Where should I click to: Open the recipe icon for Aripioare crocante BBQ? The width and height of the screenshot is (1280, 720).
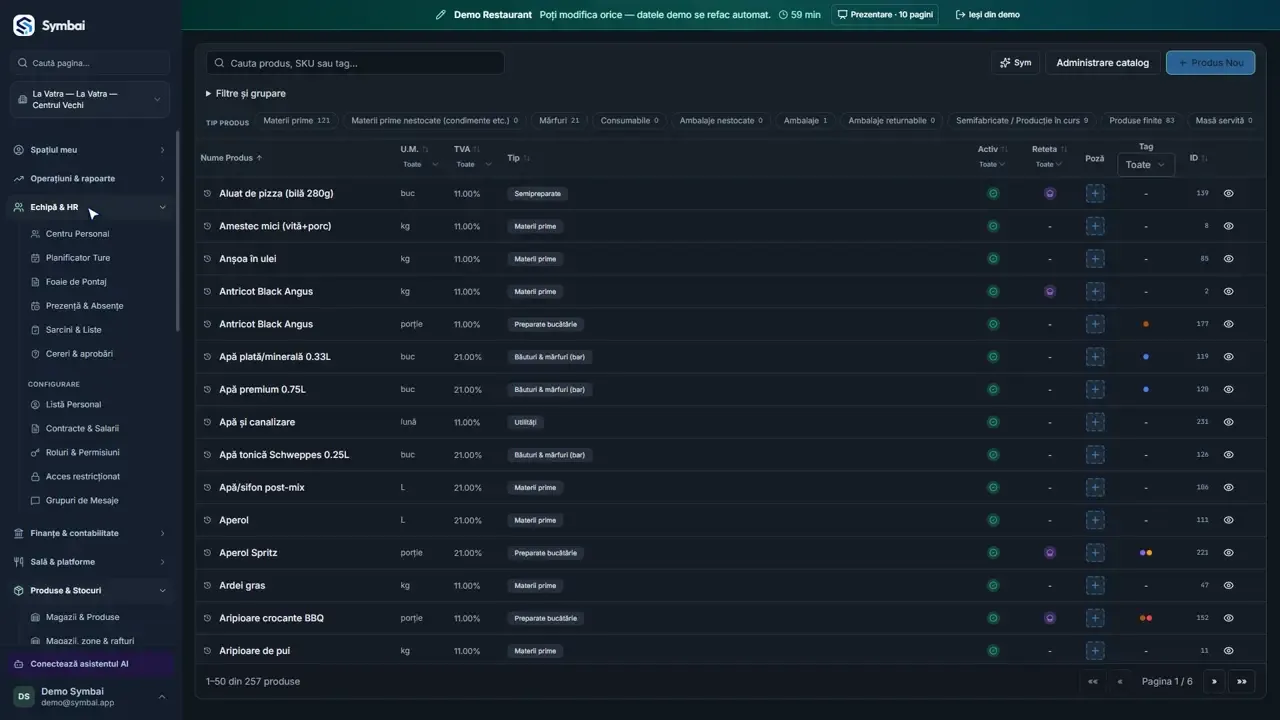click(x=1050, y=618)
